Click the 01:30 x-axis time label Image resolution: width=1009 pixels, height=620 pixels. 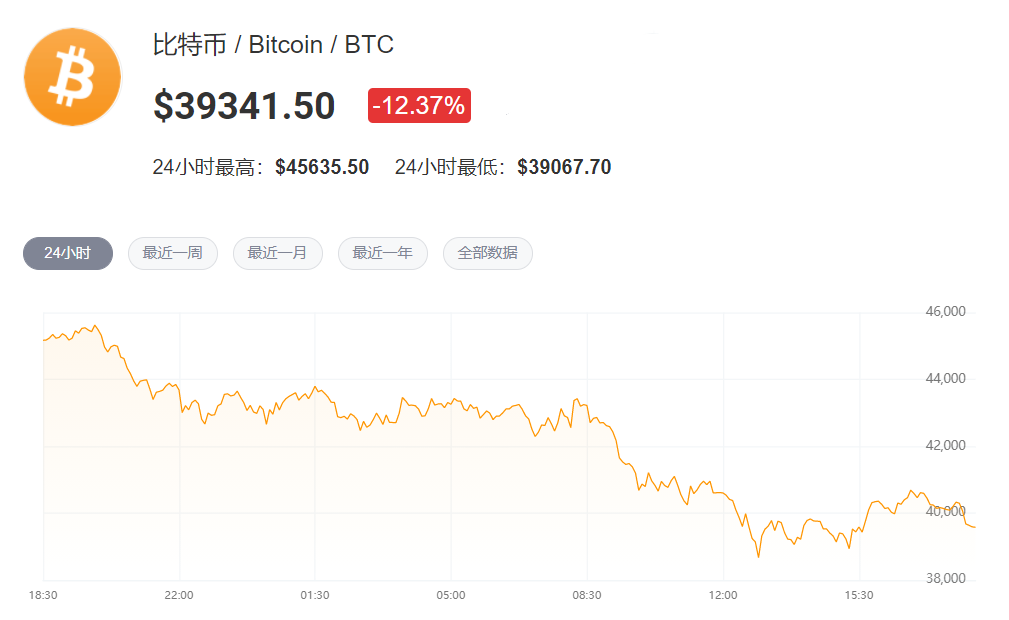(315, 595)
